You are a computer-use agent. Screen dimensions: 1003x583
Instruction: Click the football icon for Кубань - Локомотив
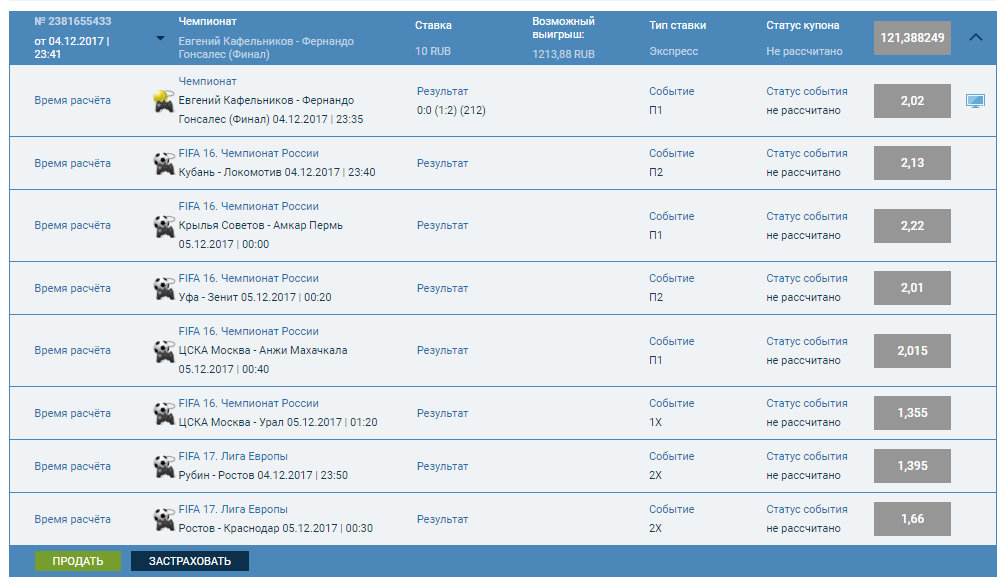pos(164,163)
